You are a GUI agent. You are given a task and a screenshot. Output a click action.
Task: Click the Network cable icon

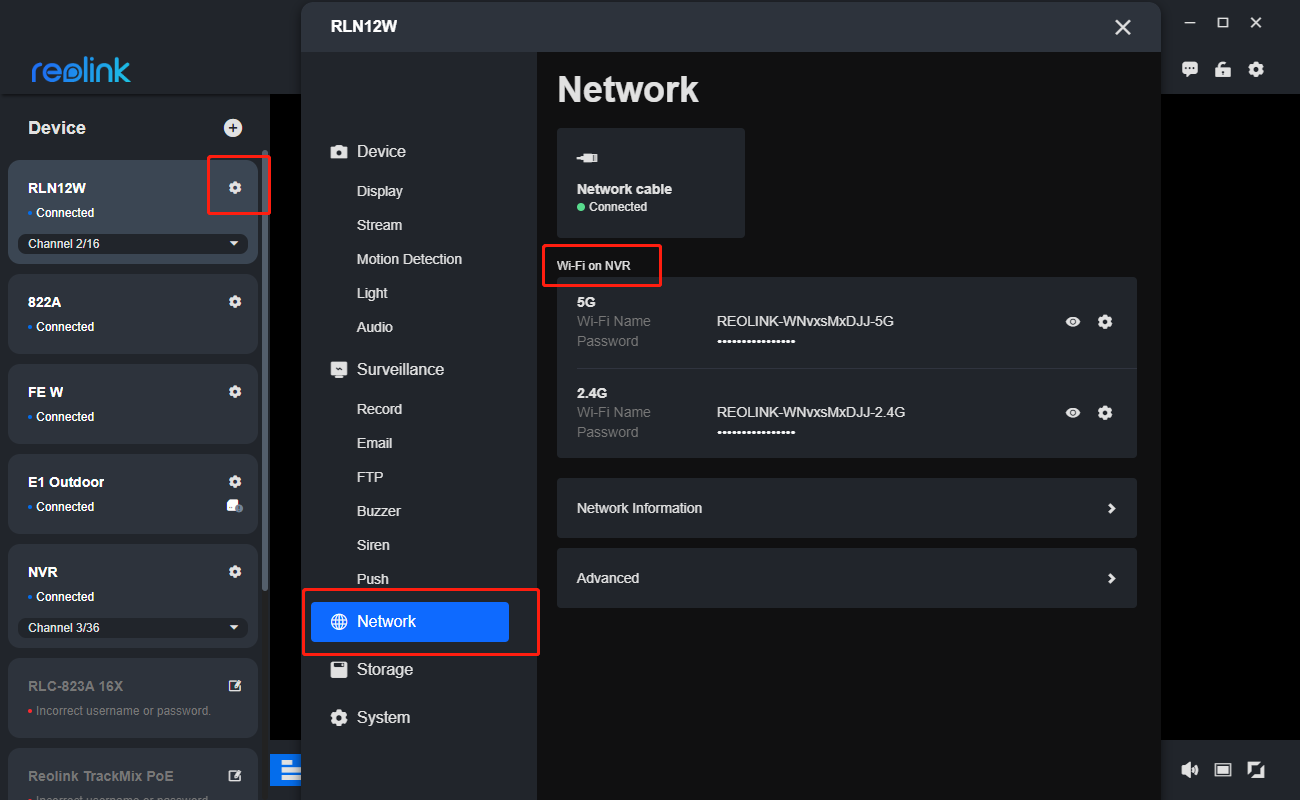tap(588, 158)
